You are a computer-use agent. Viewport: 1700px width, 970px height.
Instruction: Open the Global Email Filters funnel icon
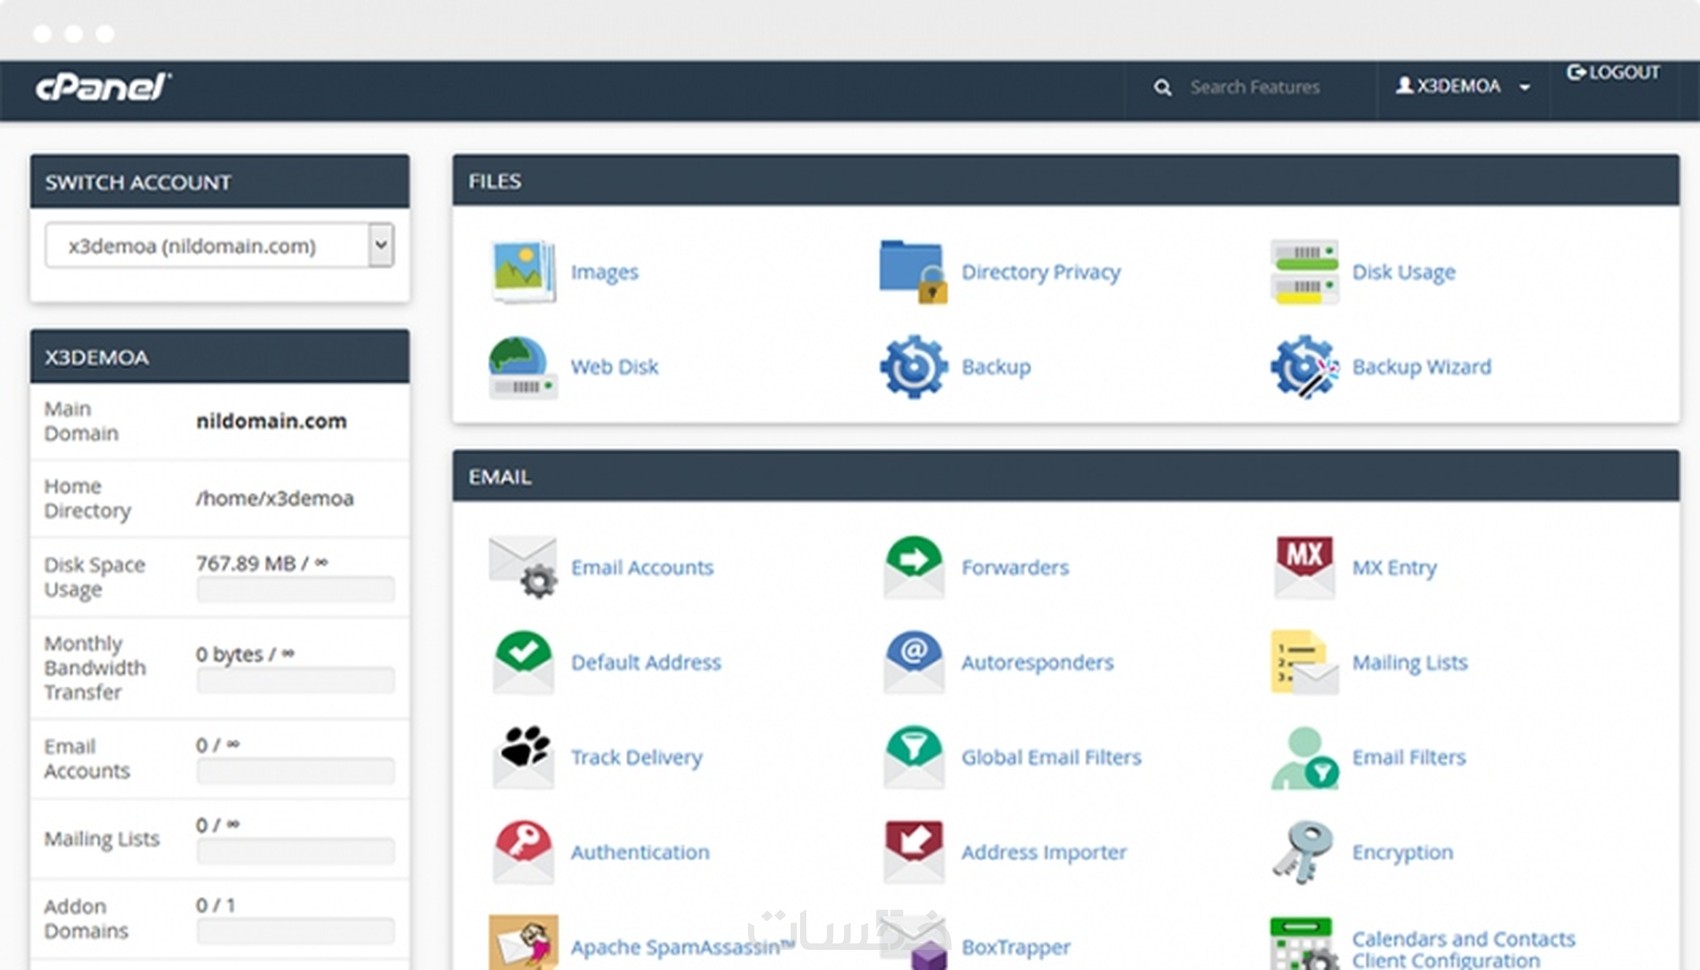(x=913, y=757)
